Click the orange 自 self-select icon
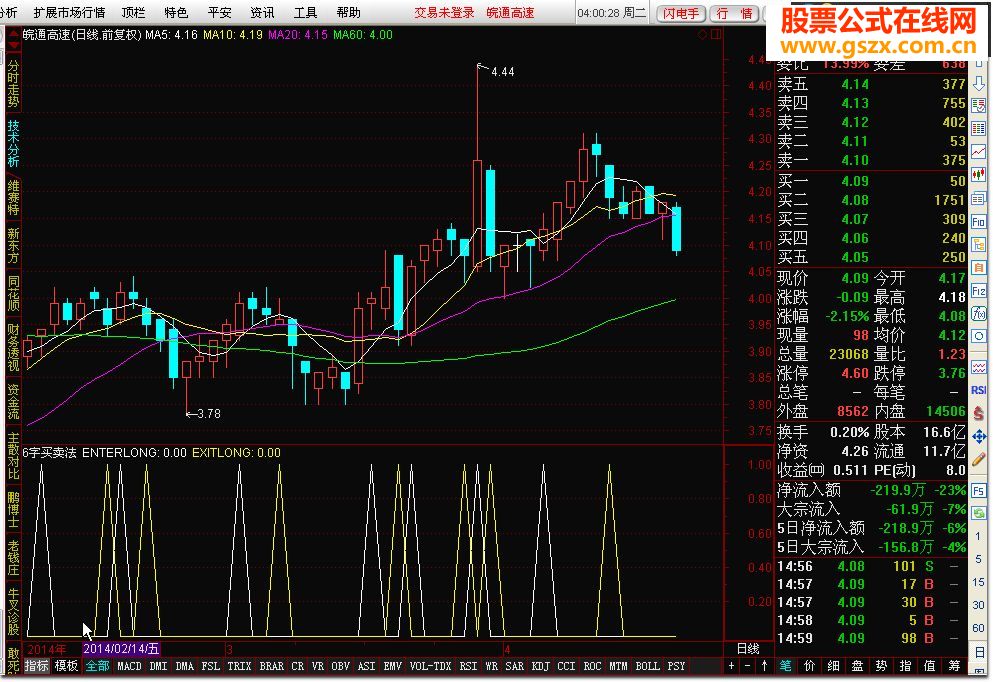The height and width of the screenshot is (682, 993). tap(979, 267)
